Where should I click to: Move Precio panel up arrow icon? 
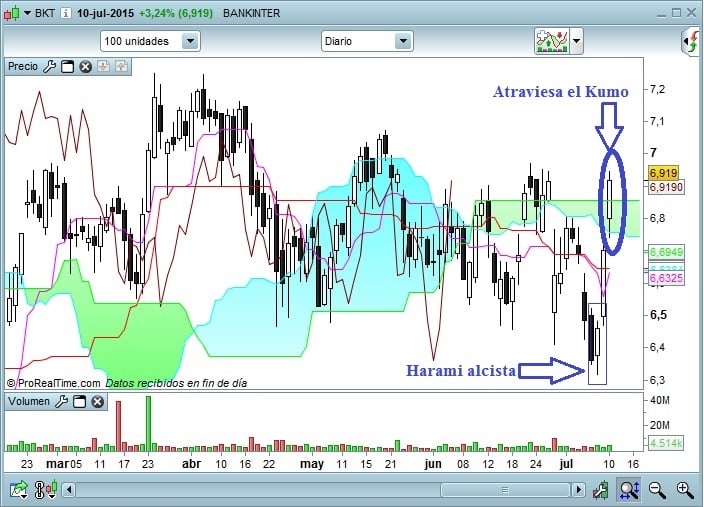121,66
